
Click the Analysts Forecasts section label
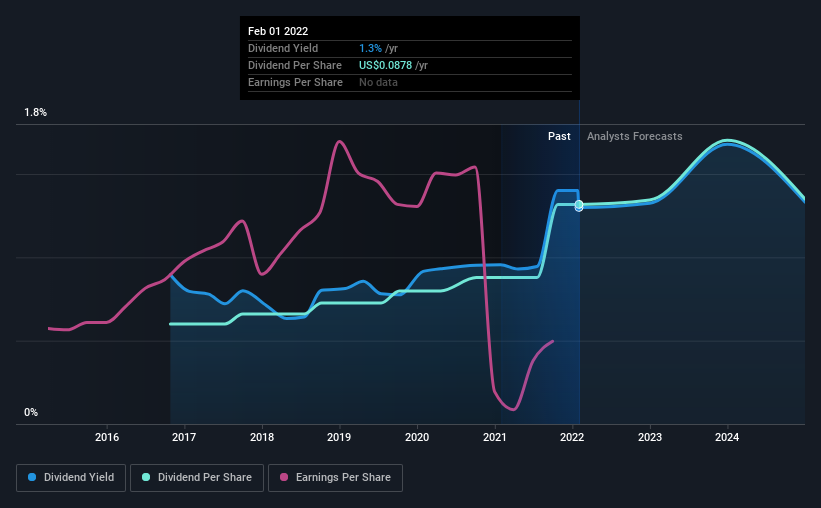pyautogui.click(x=635, y=136)
